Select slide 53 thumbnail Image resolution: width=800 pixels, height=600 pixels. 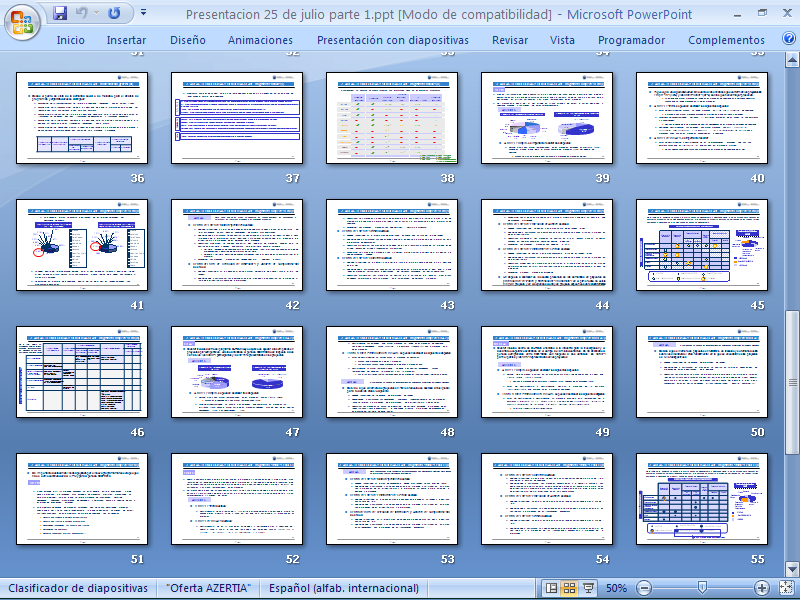click(392, 499)
